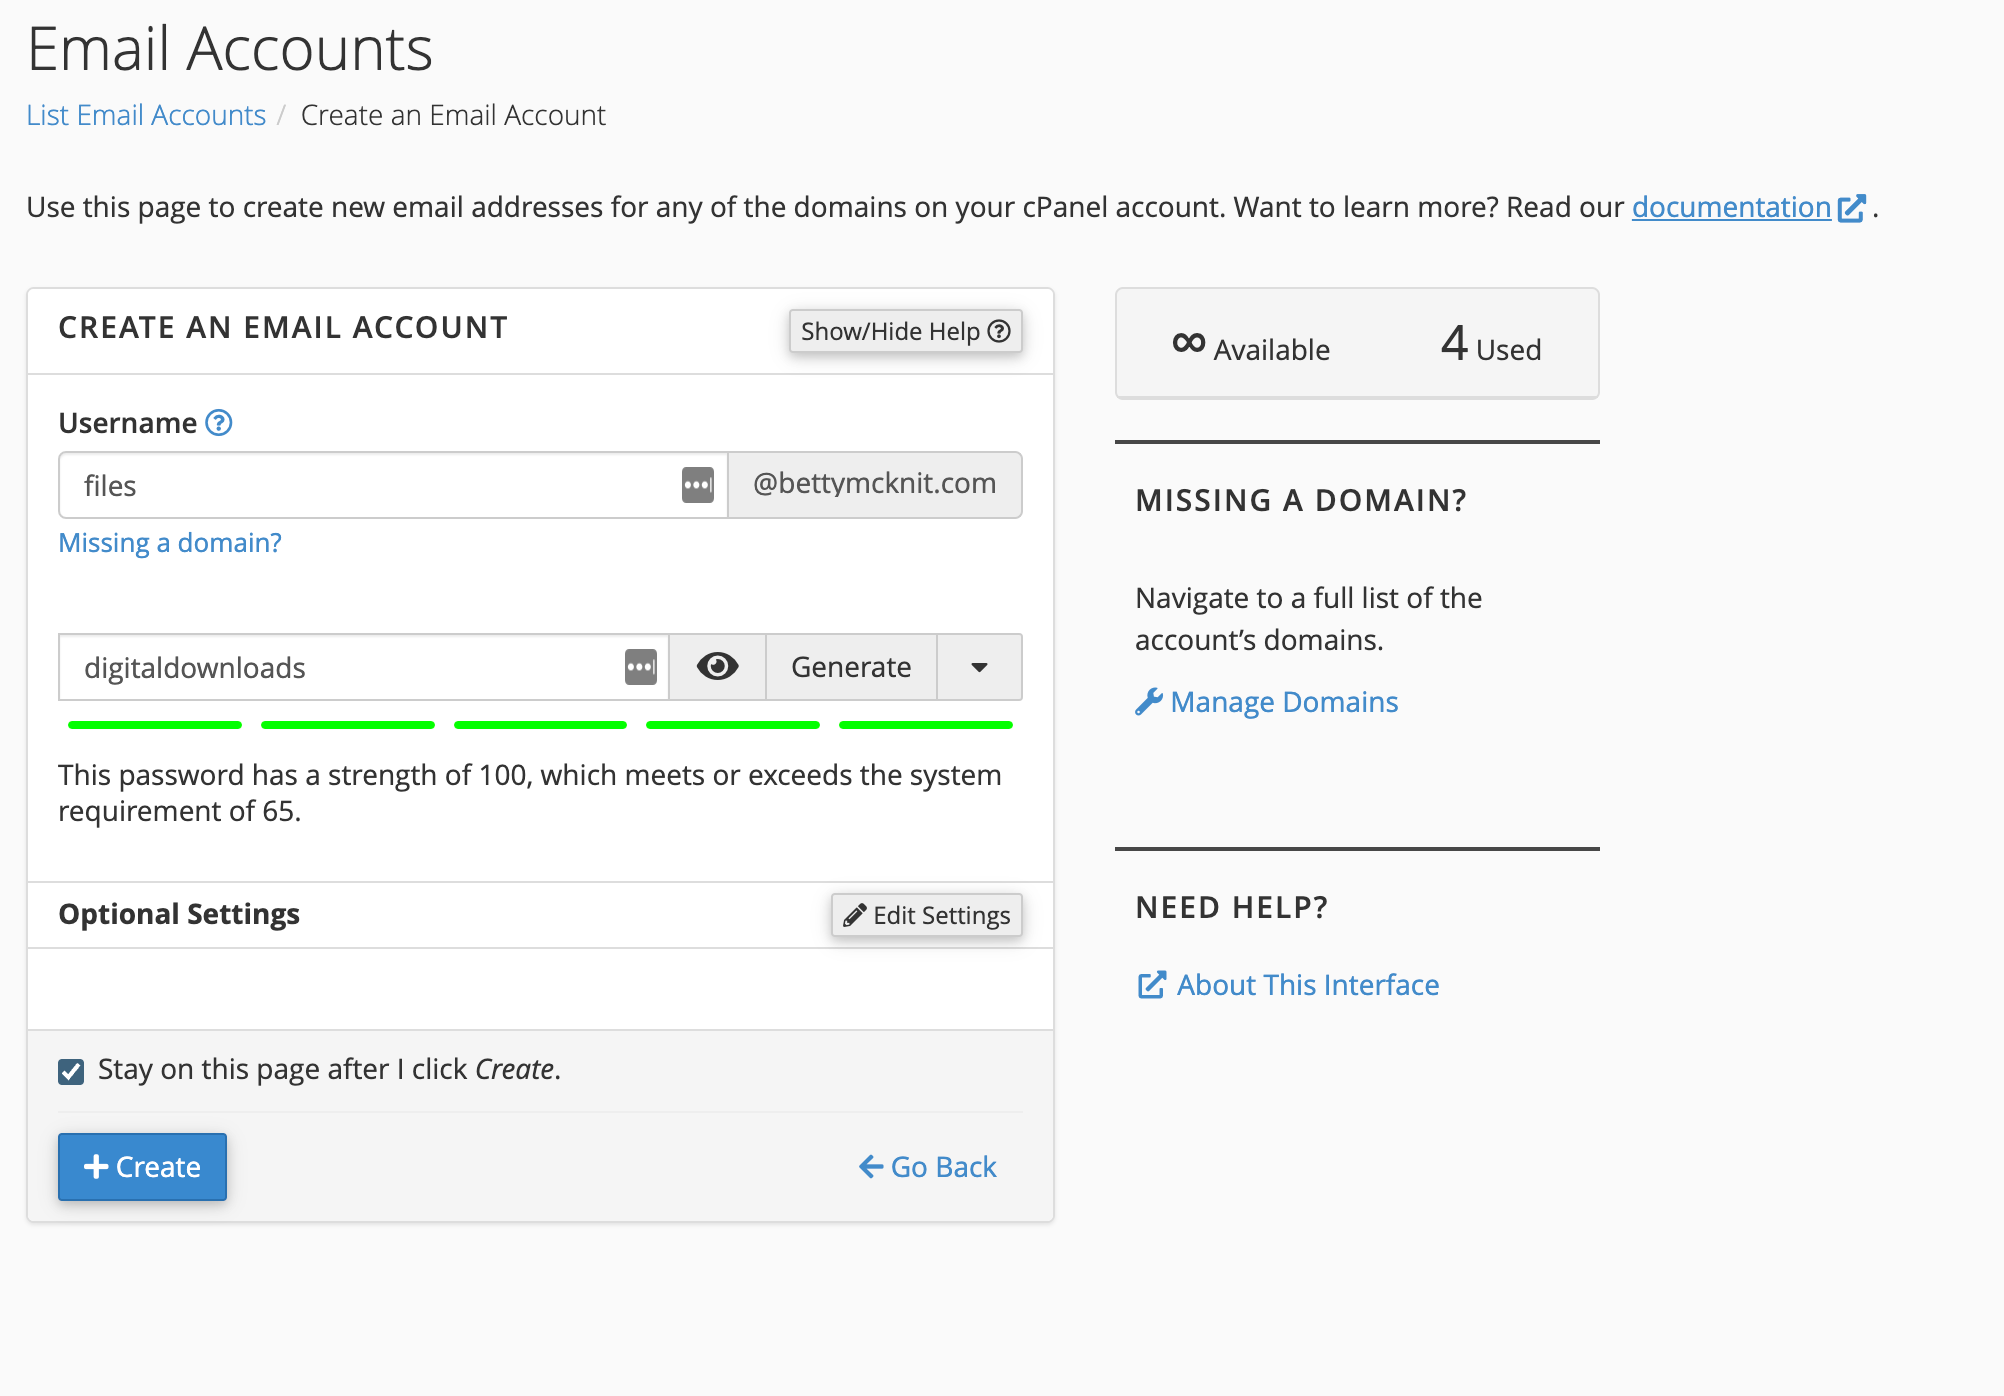
Task: Click the infinity Available icon
Action: tap(1188, 343)
